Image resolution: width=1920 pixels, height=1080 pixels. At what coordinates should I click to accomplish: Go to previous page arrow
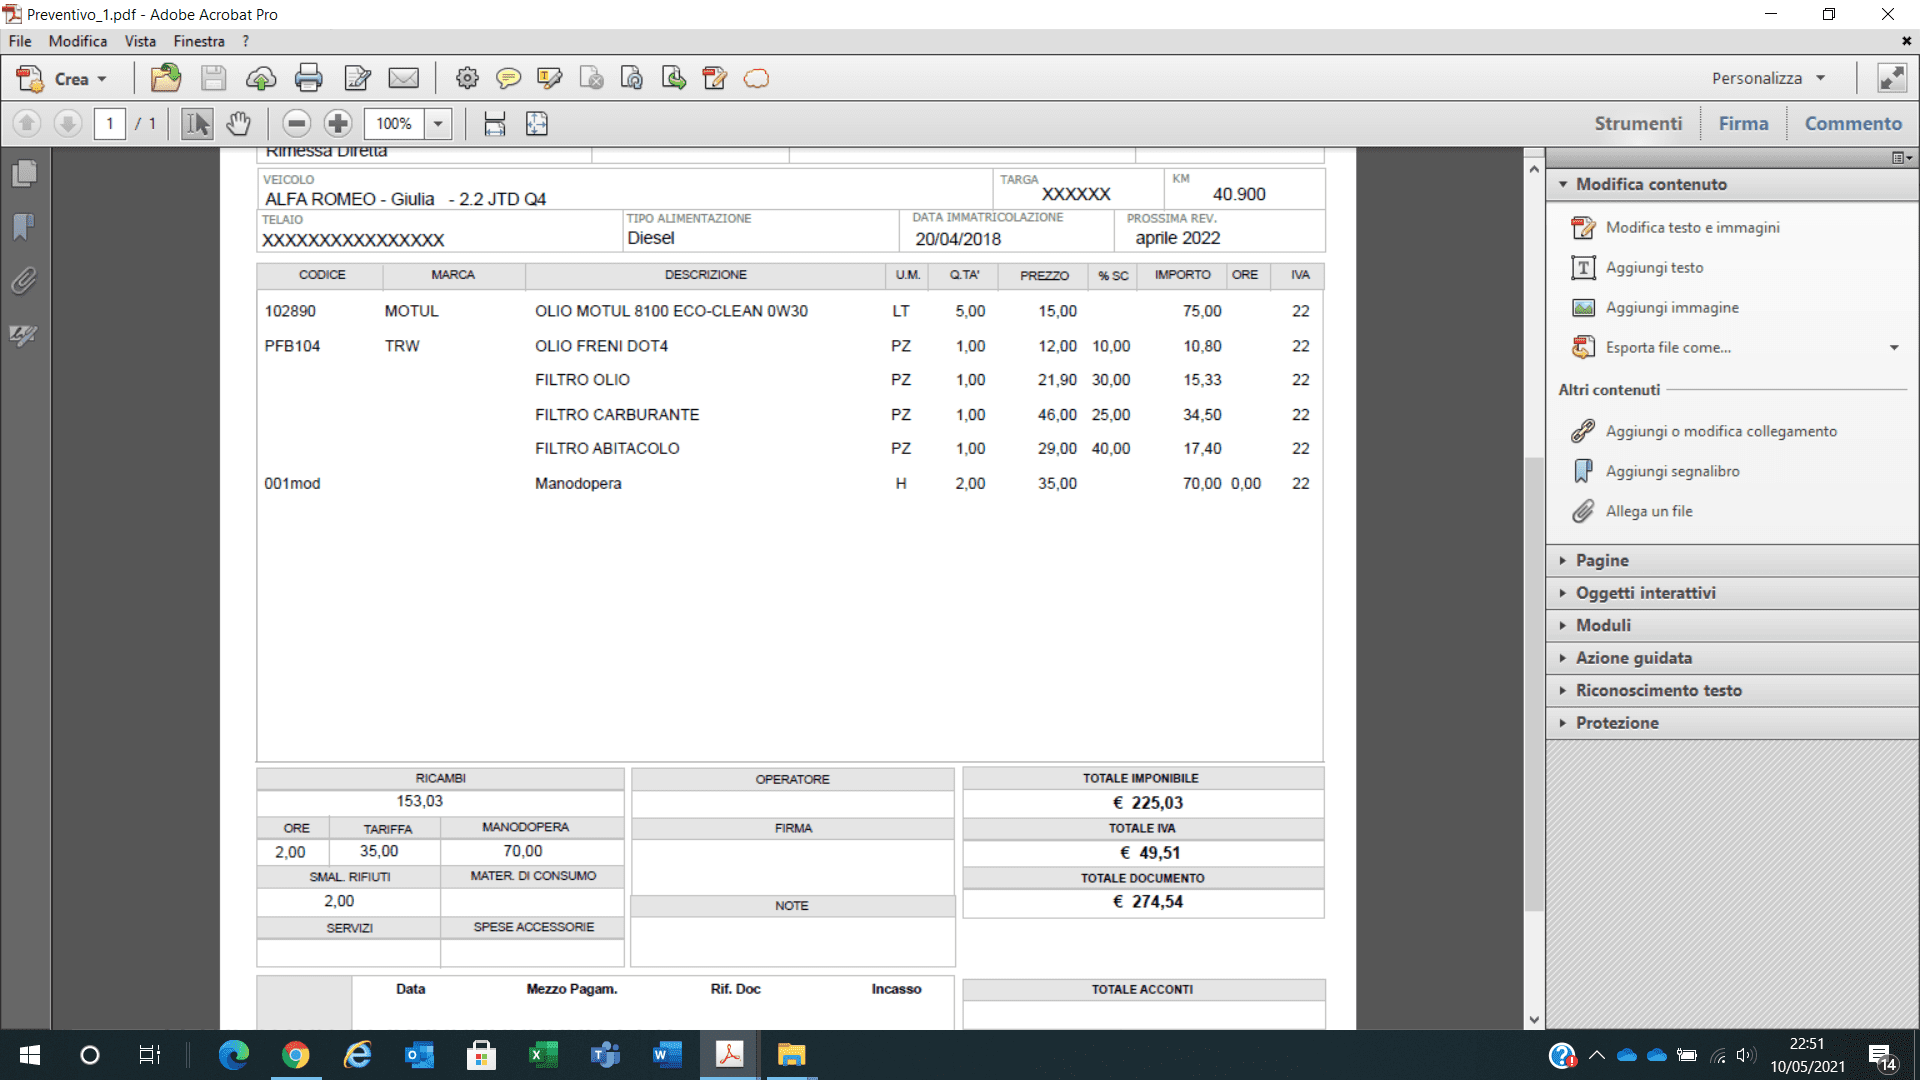click(27, 124)
